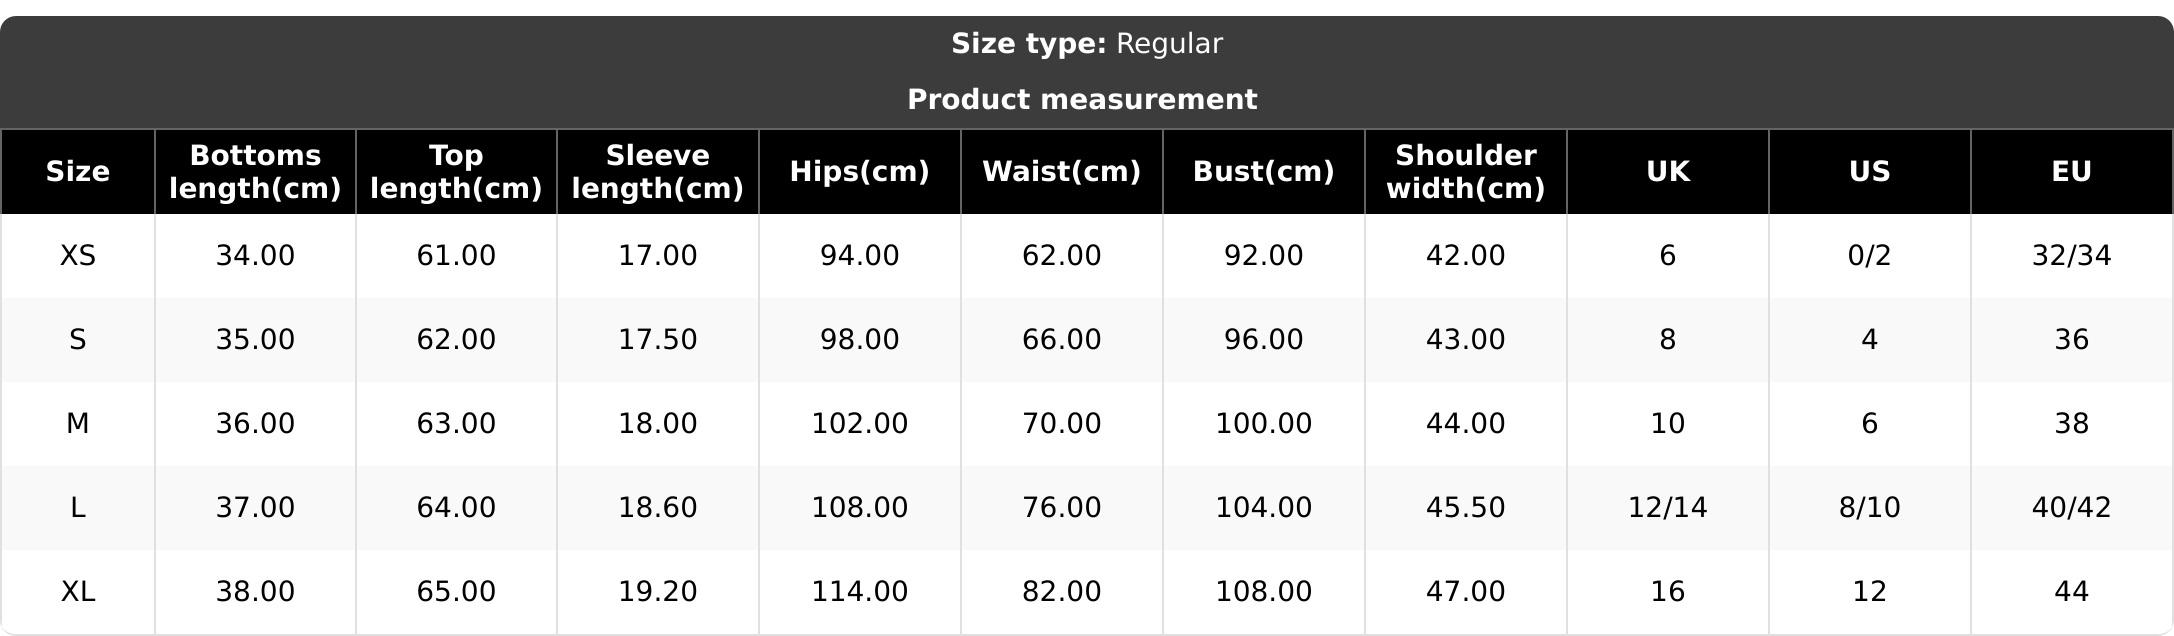The image size is (2174, 636).
Task: Click the M size row label
Action: [x=78, y=424]
